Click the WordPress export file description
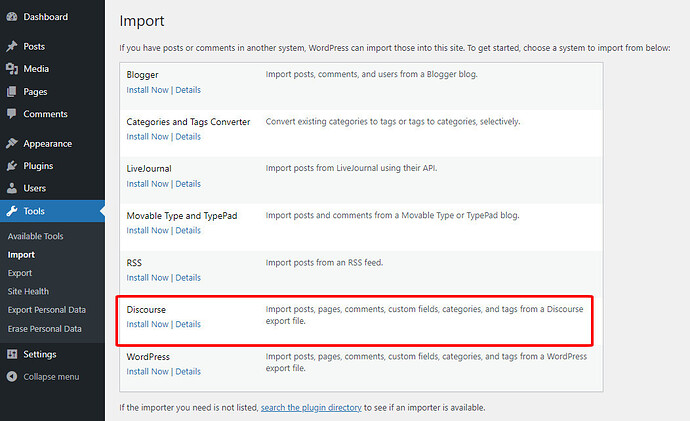 426,362
